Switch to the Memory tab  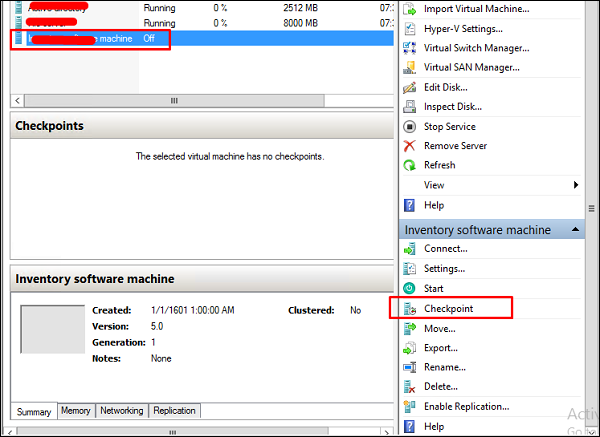(x=76, y=411)
